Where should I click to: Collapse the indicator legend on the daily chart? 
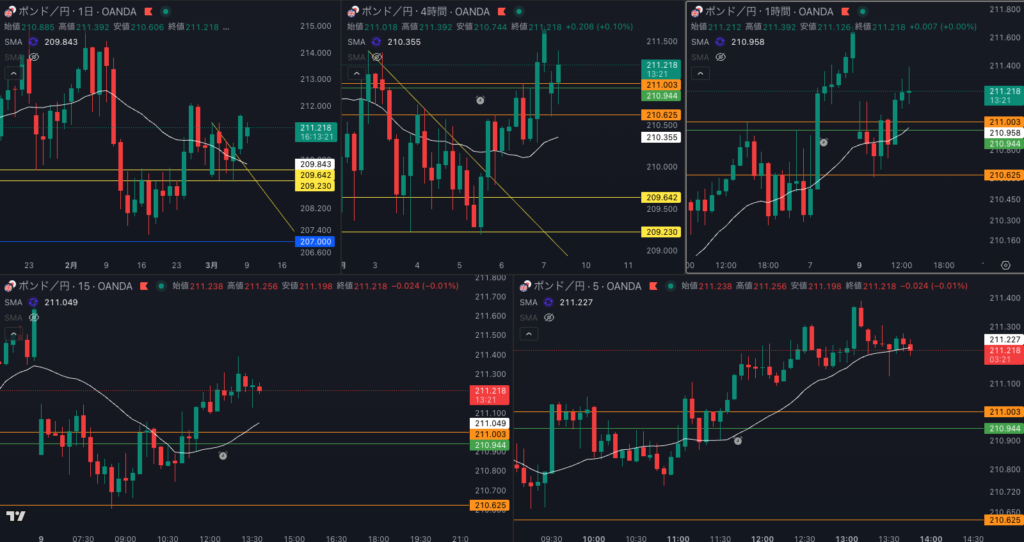click(13, 74)
